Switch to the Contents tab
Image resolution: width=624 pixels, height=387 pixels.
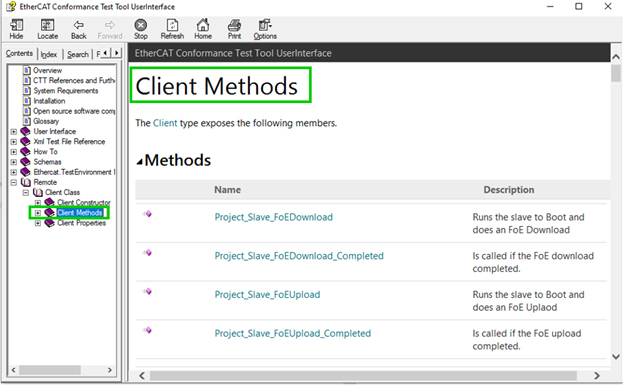pyautogui.click(x=19, y=53)
